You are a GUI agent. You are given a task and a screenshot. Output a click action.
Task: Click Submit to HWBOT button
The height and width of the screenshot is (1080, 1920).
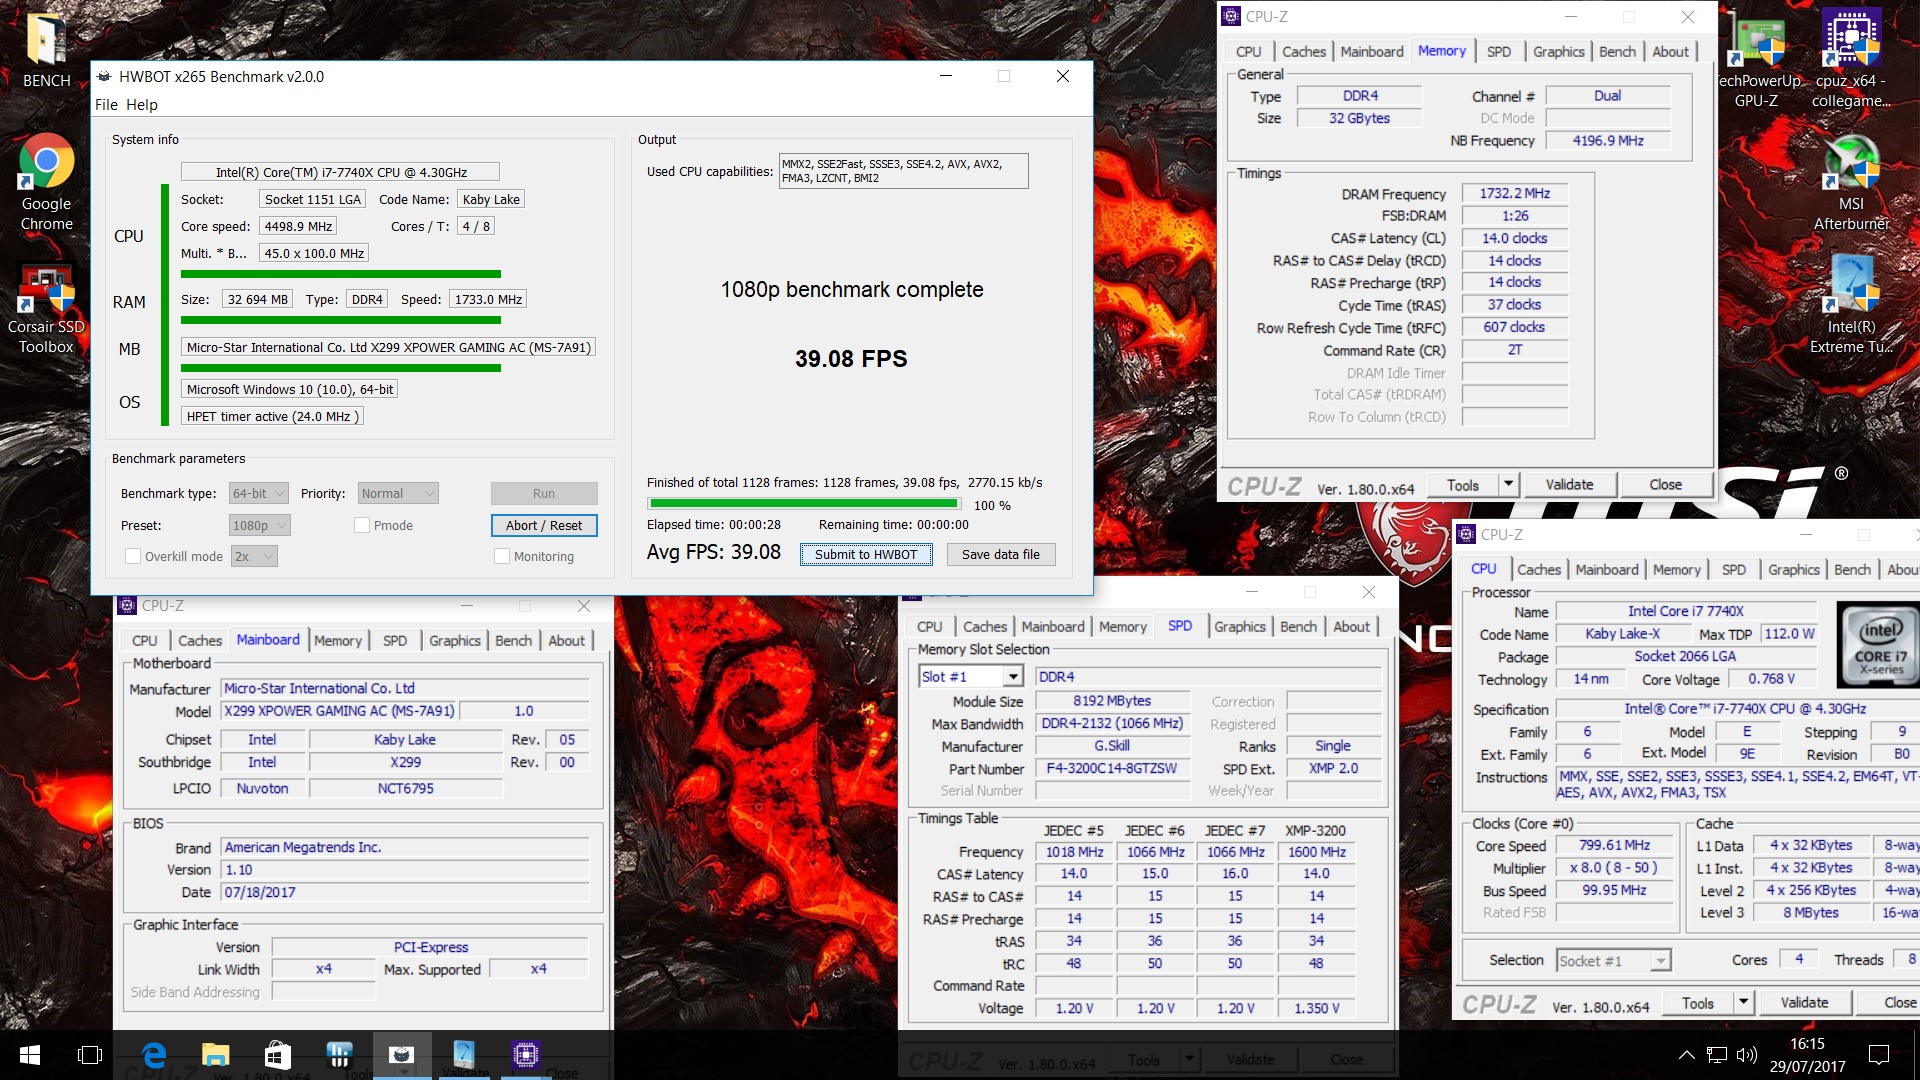(866, 554)
